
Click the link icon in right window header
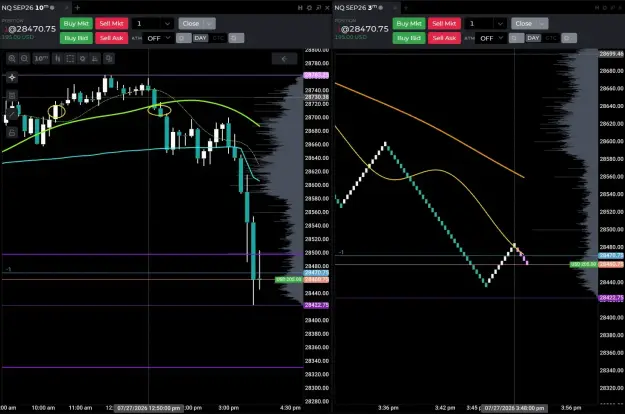(x=596, y=8)
